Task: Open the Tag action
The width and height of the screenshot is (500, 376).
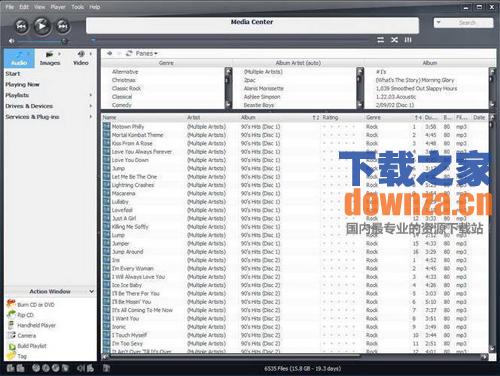Action: click(17, 356)
